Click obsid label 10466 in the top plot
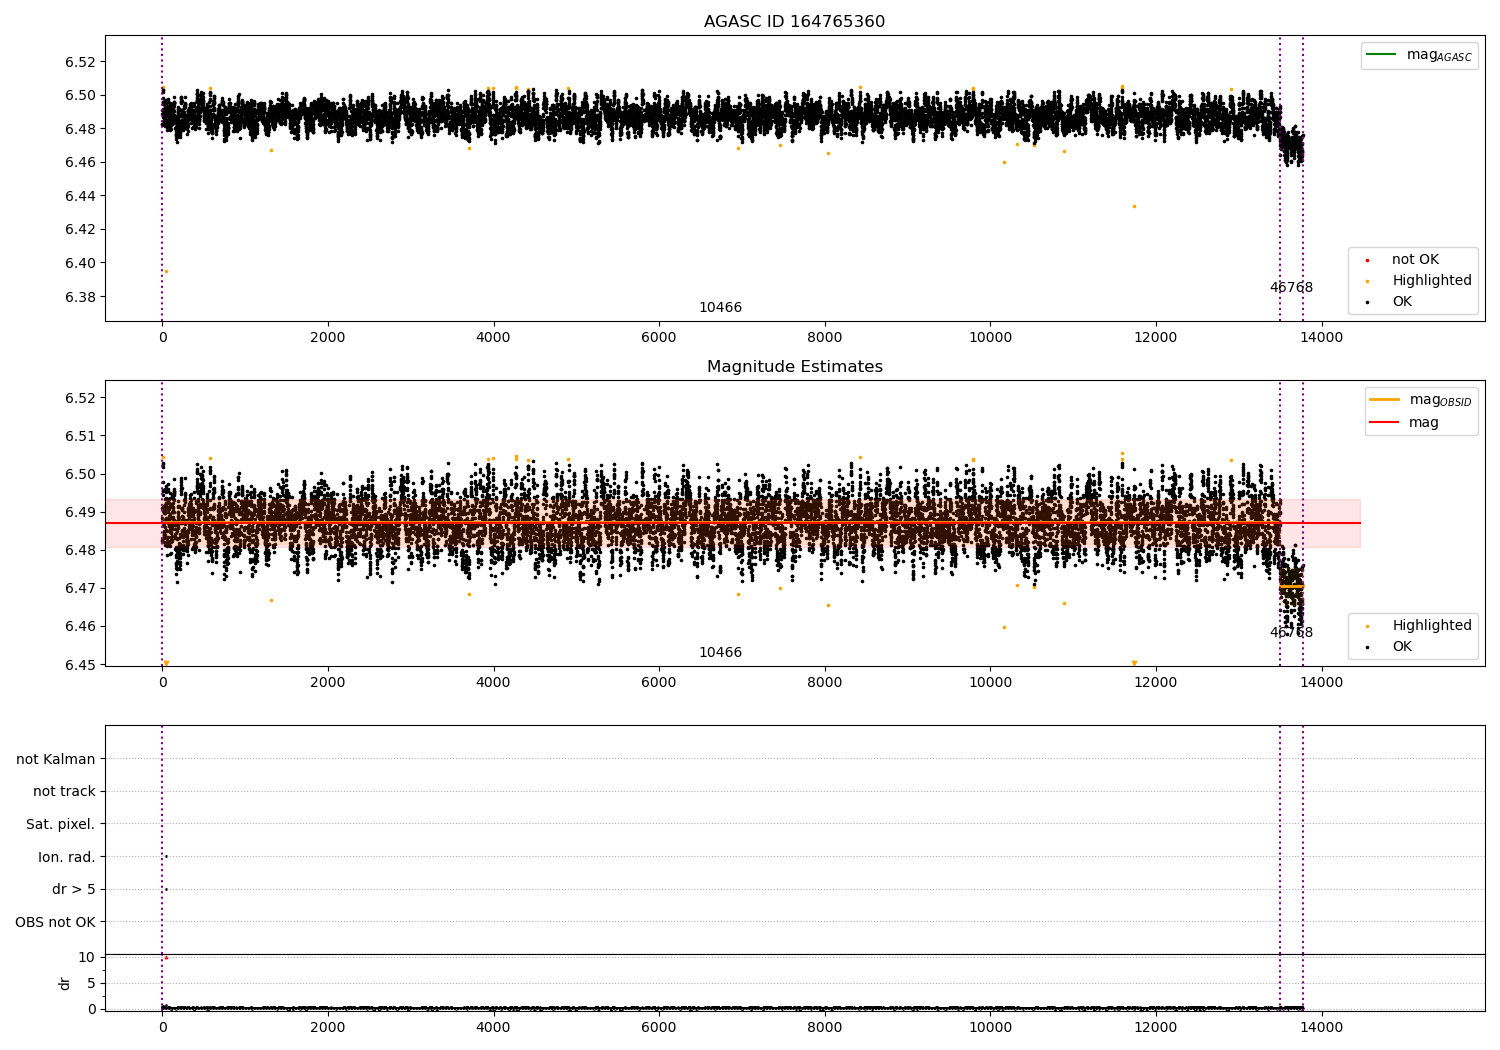The height and width of the screenshot is (1050, 1500). pos(720,308)
